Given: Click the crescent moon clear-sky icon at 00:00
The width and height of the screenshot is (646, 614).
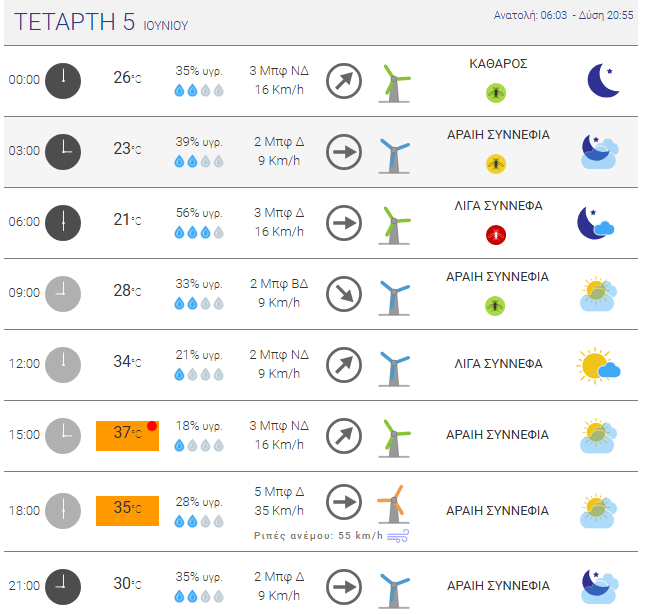Looking at the screenshot, I should pyautogui.click(x=603, y=80).
